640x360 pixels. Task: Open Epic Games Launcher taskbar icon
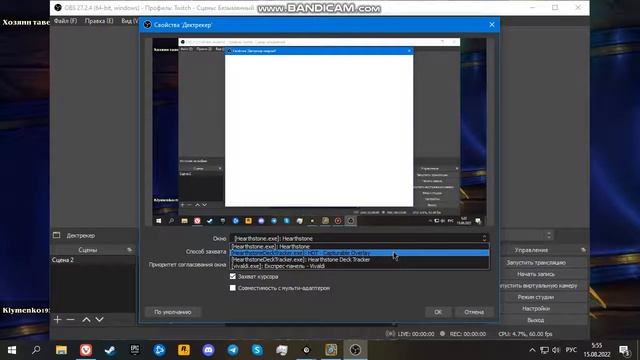coord(135,350)
